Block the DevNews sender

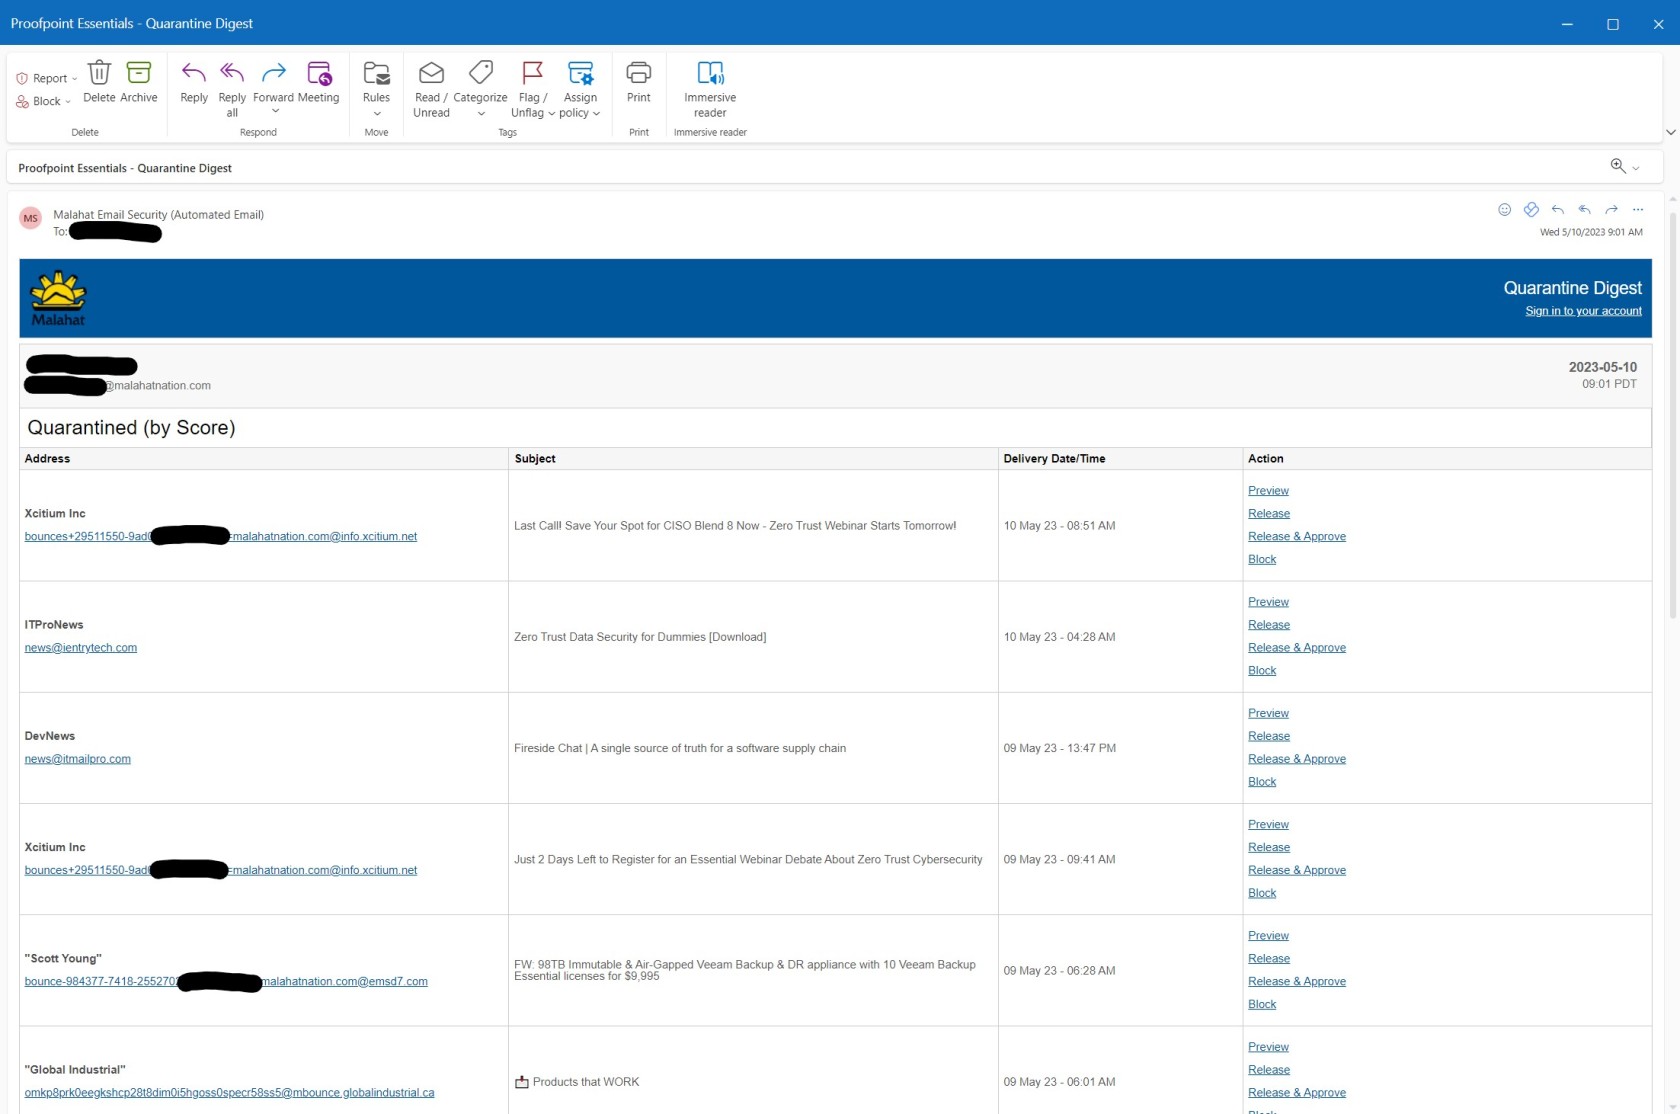1262,782
